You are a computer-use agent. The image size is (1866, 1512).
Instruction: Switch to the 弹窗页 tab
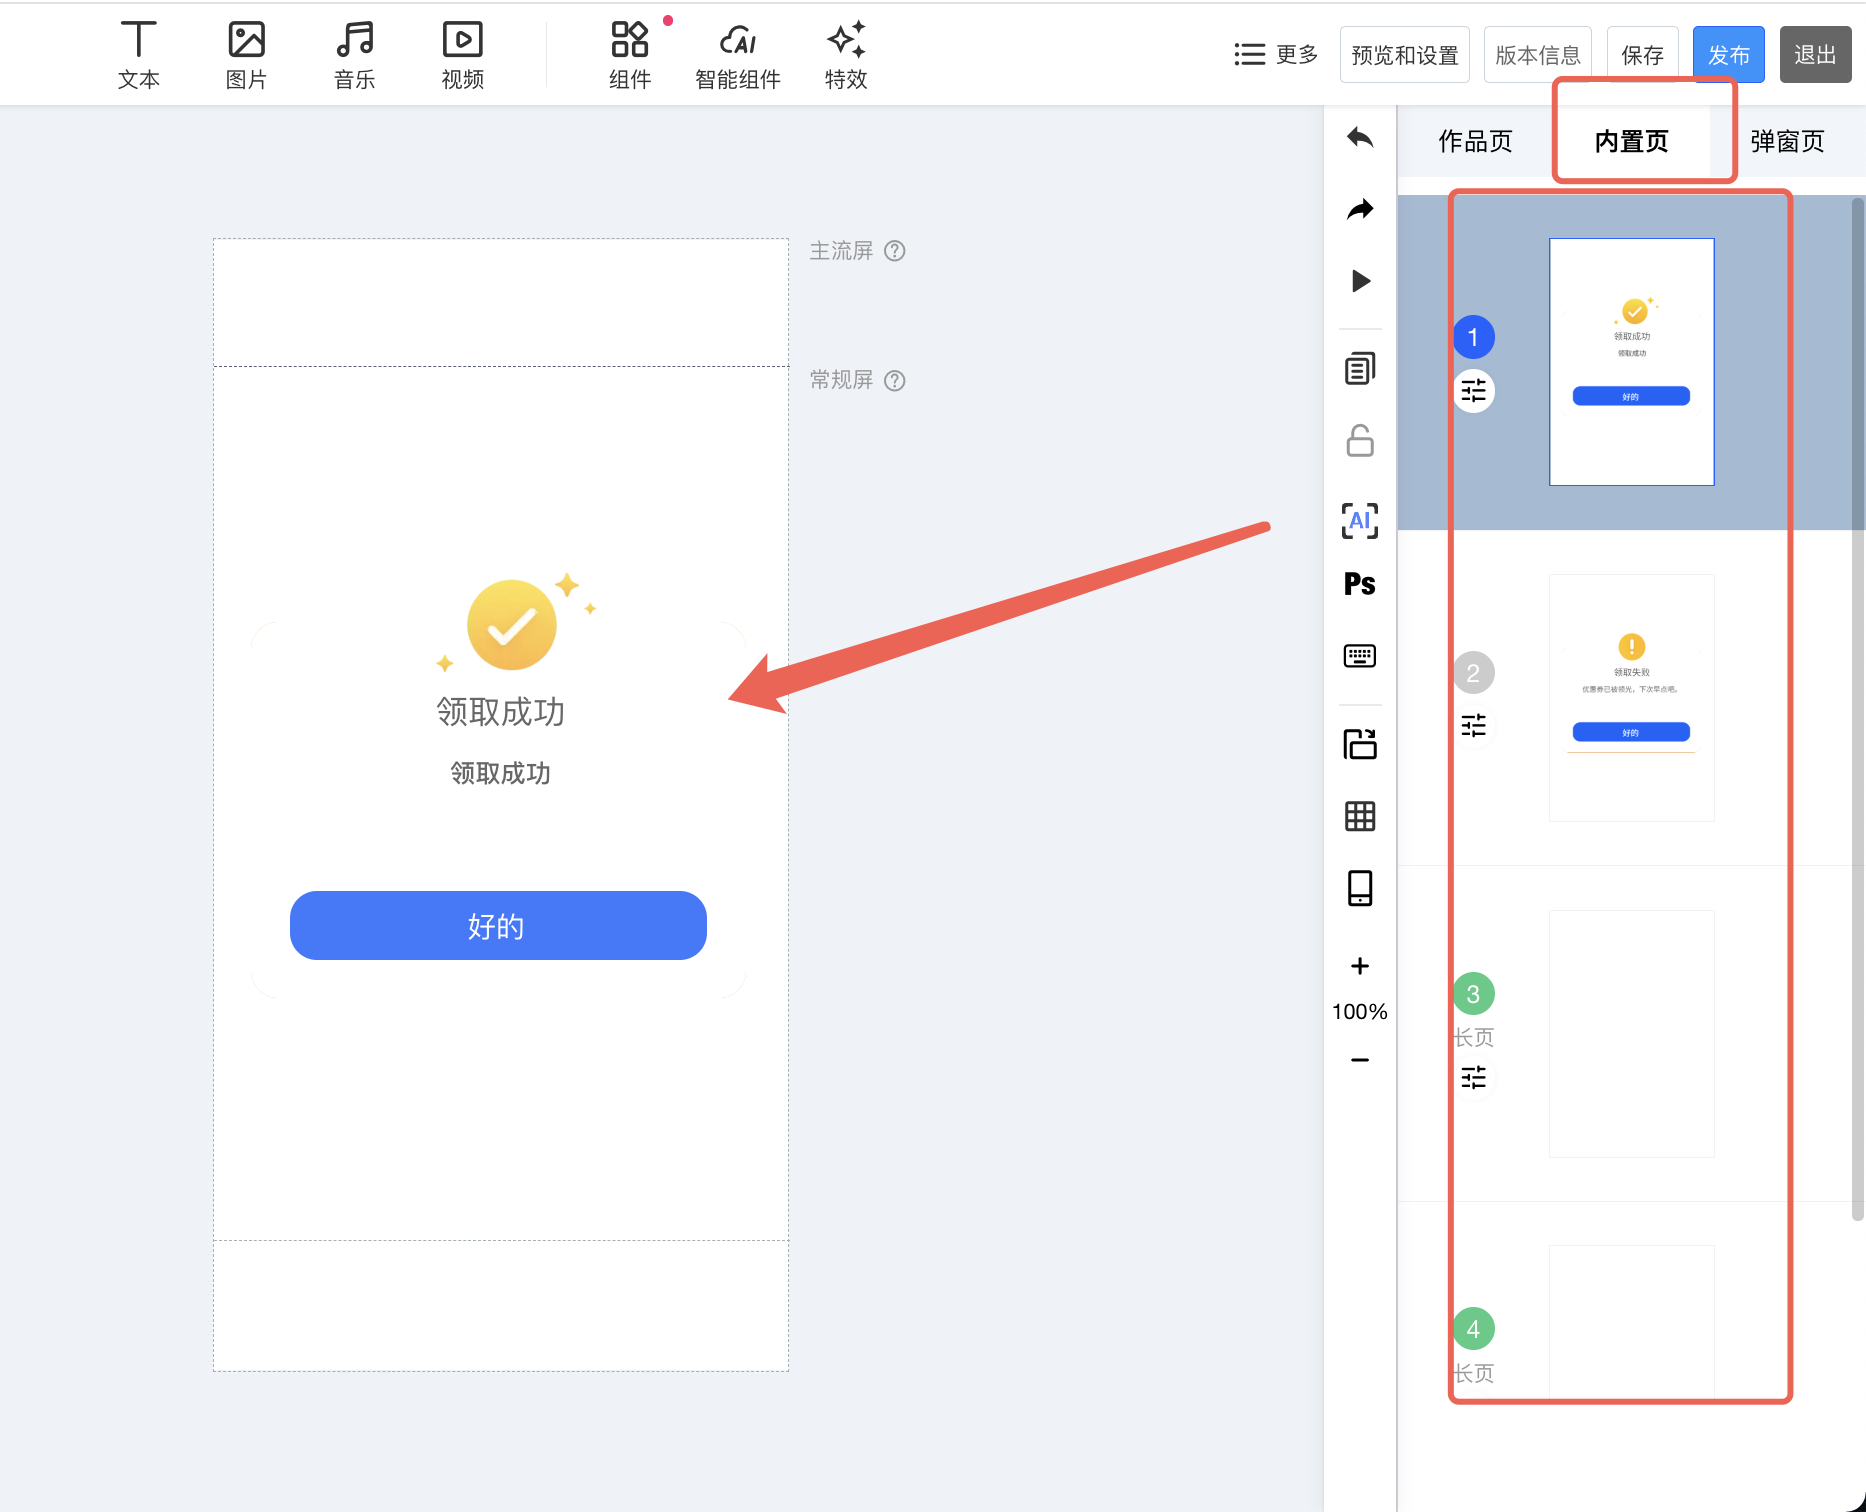[1787, 141]
